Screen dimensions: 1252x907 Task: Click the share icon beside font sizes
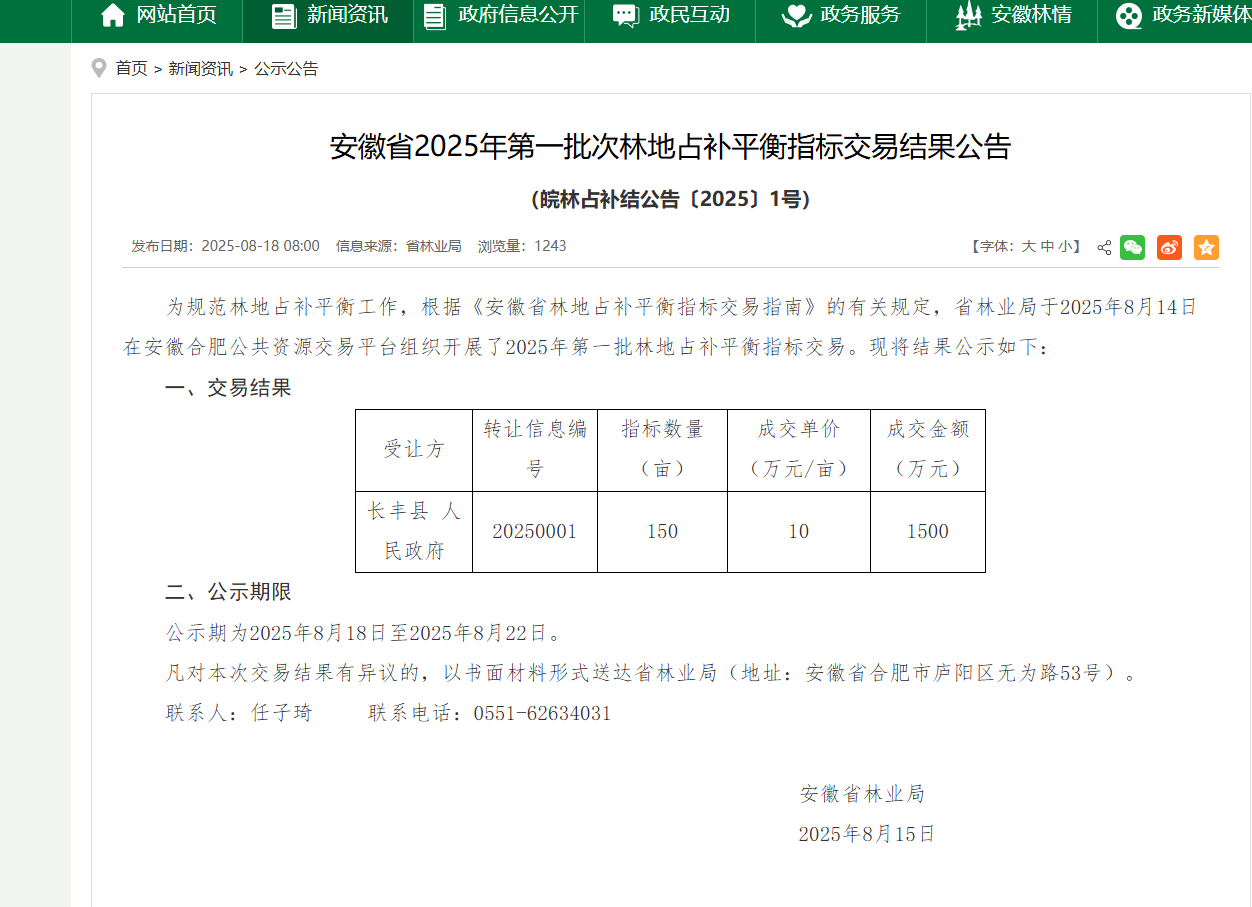(1104, 247)
